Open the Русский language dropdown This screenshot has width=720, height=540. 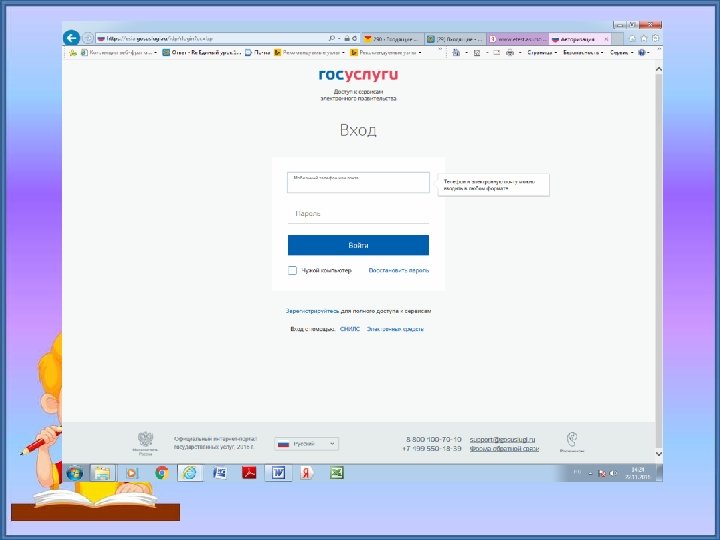pos(306,444)
